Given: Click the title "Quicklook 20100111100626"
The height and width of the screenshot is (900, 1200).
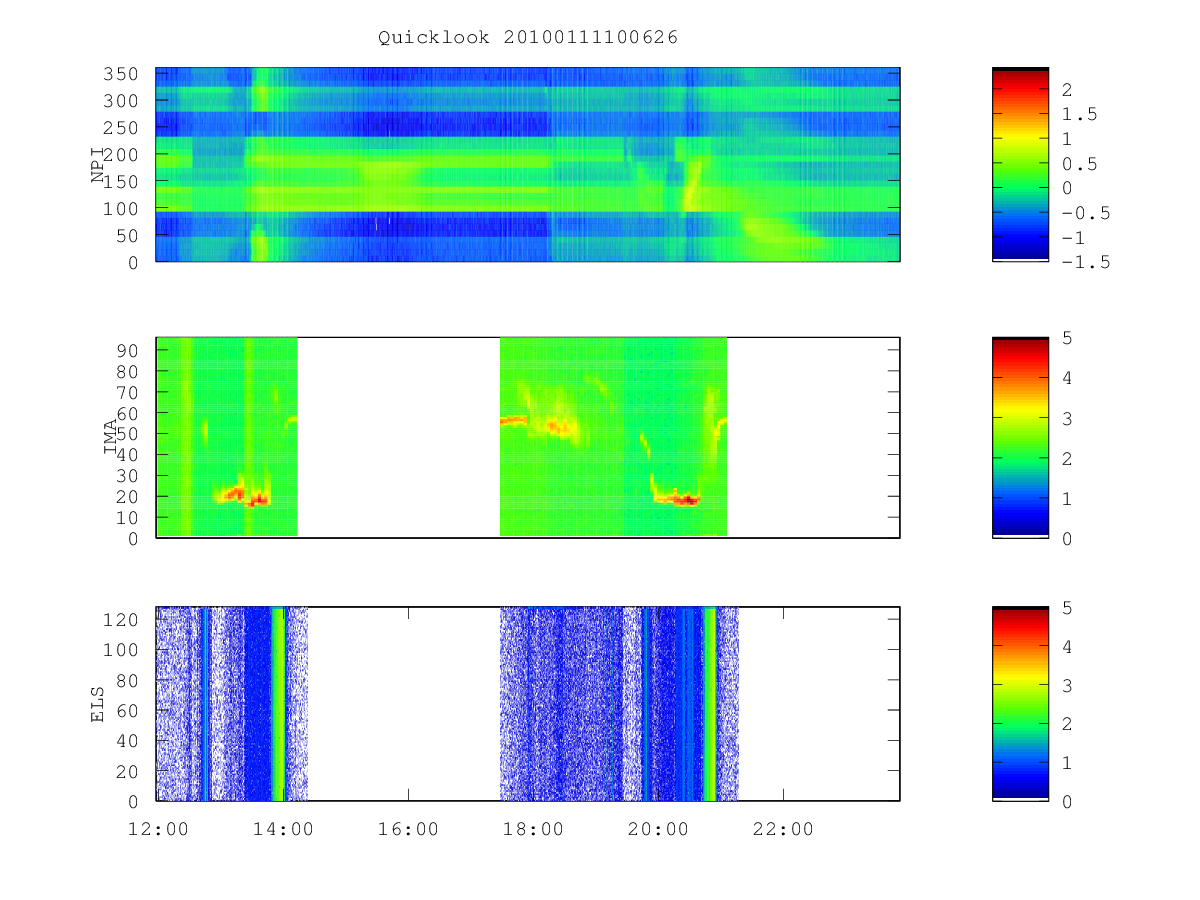Looking at the screenshot, I should 528,37.
